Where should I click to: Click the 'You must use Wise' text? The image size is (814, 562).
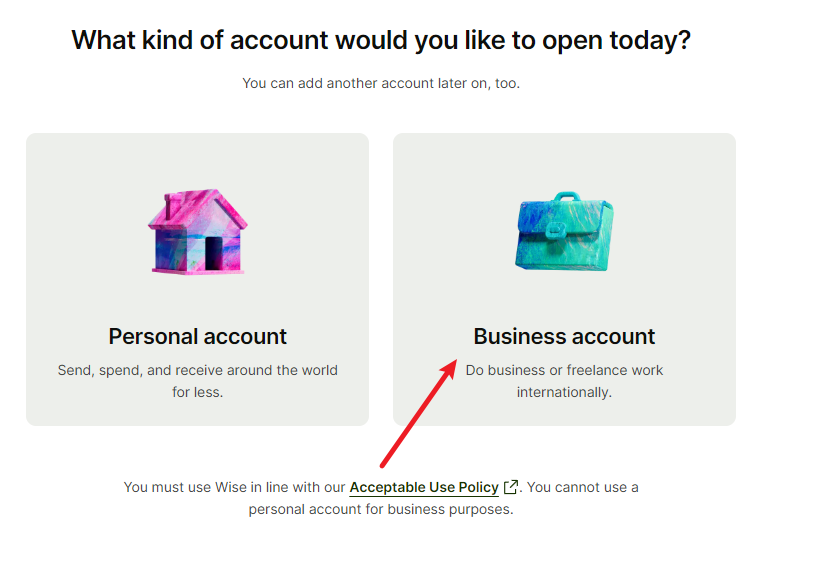(234, 488)
